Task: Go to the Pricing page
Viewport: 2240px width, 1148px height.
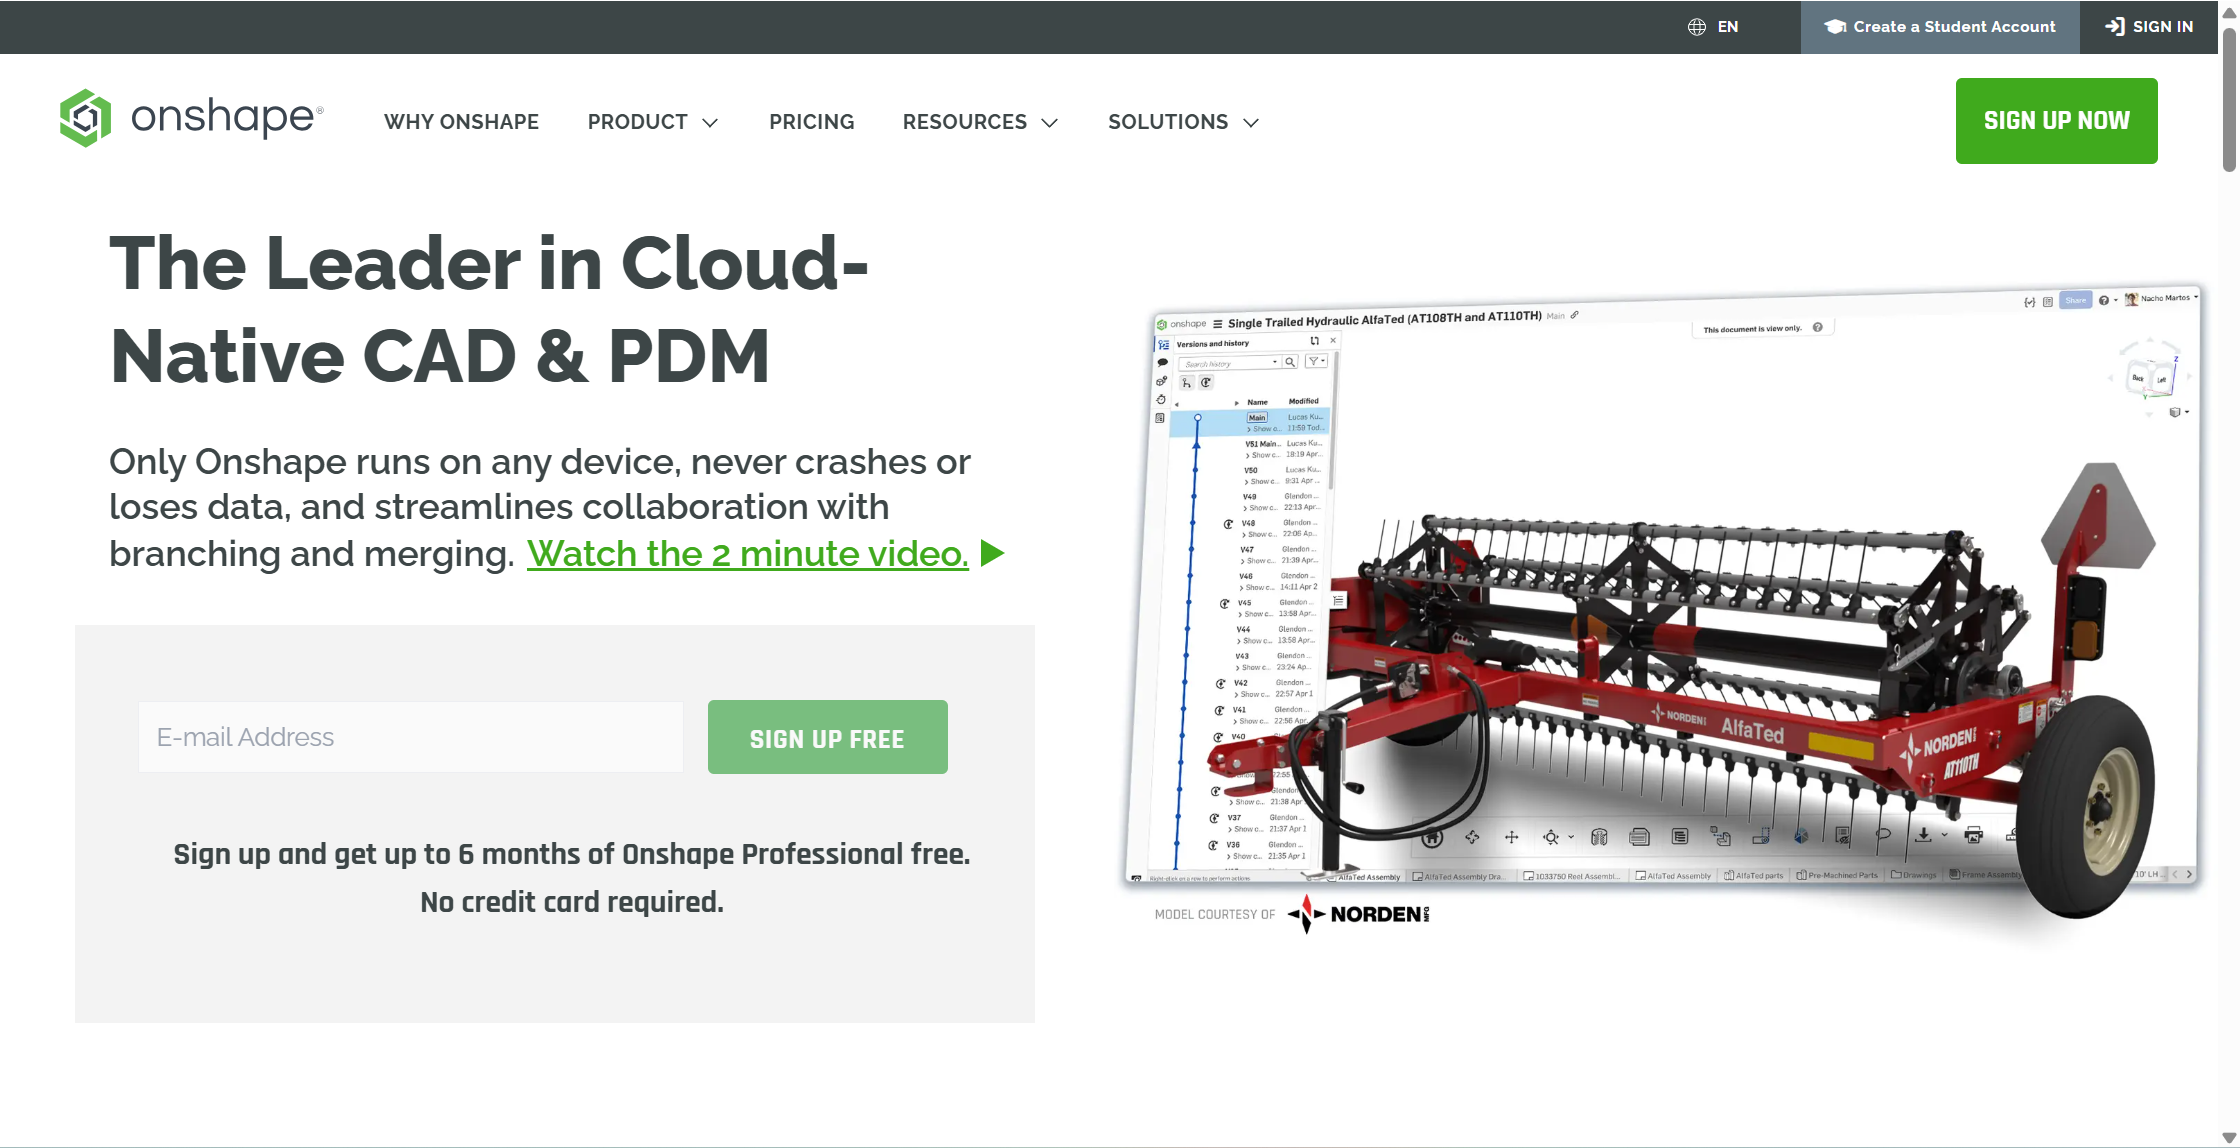Action: point(811,122)
